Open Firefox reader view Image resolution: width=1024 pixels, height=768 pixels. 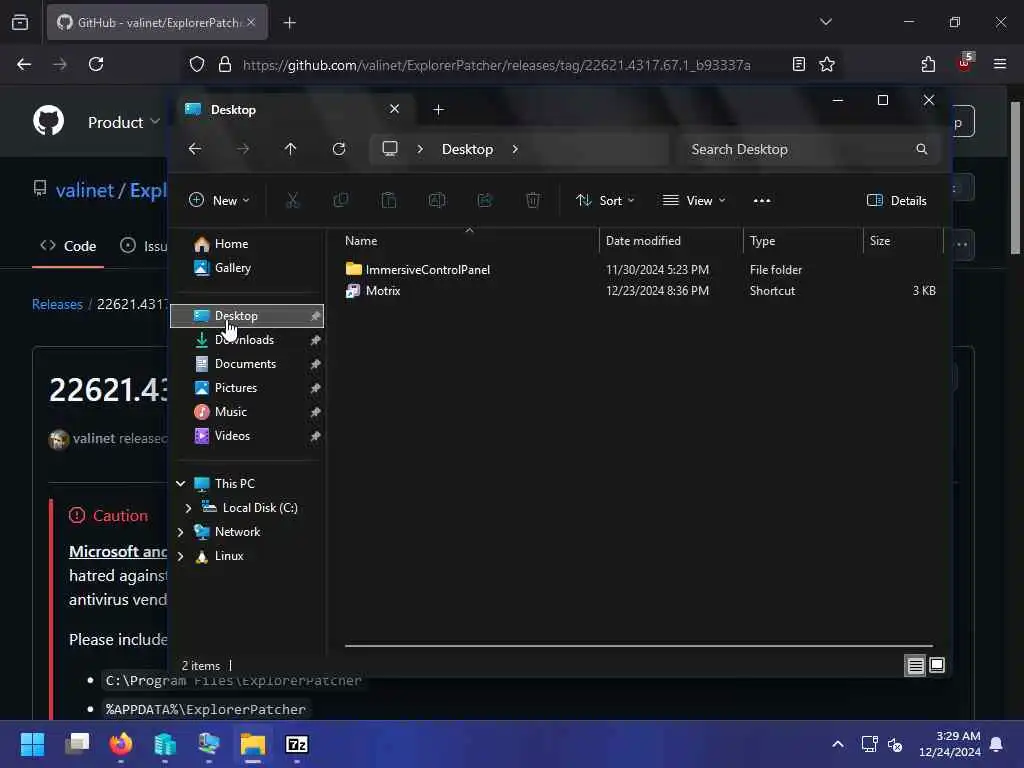pos(799,64)
